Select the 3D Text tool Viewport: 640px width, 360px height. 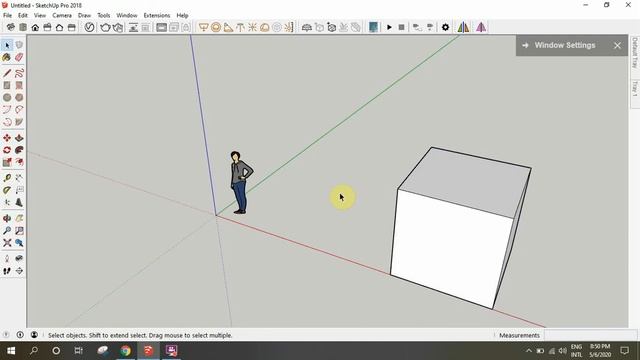coord(19,202)
